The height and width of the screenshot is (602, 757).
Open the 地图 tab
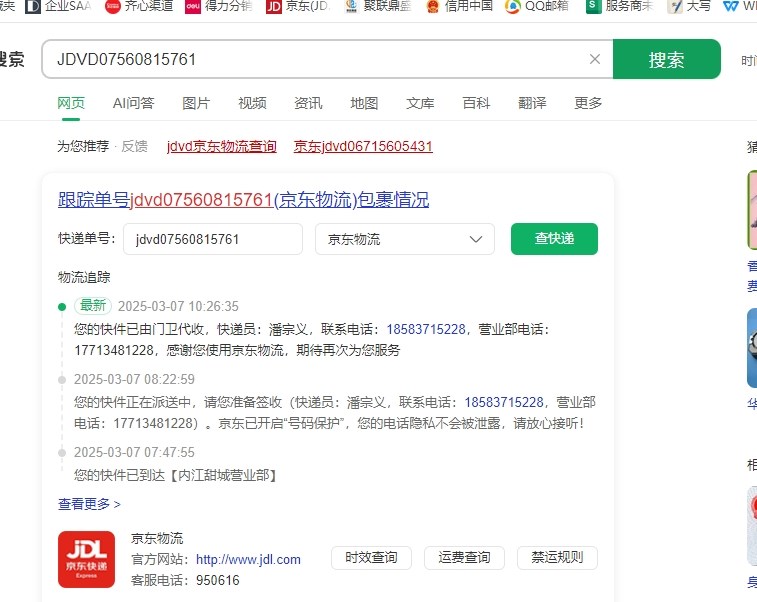click(x=364, y=103)
